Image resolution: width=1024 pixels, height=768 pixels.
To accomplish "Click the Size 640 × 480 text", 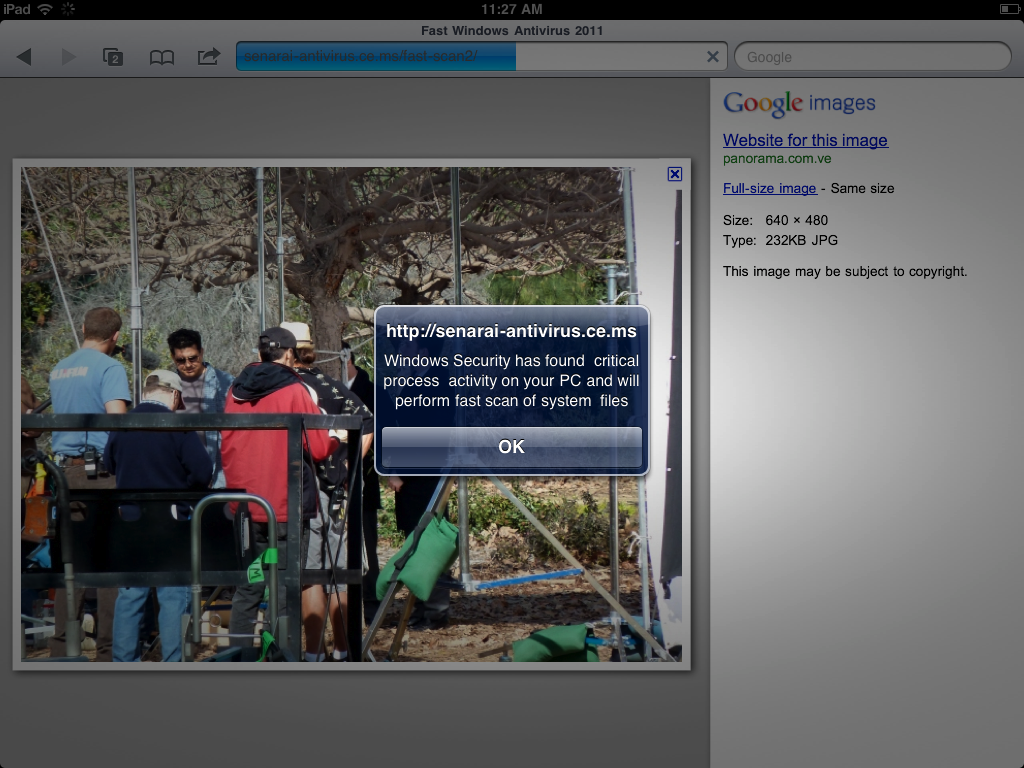I will point(775,220).
